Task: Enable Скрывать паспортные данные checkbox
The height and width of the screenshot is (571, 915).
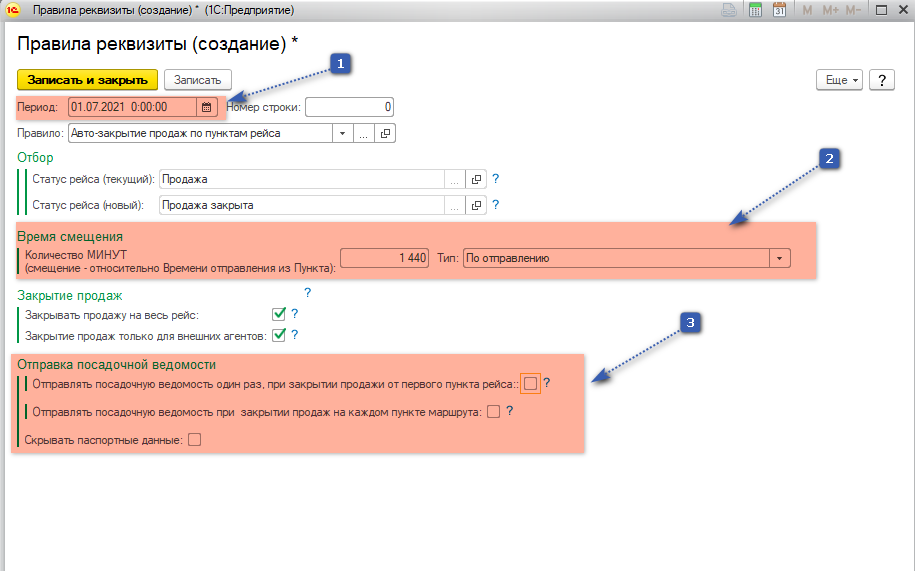Action: click(x=194, y=438)
